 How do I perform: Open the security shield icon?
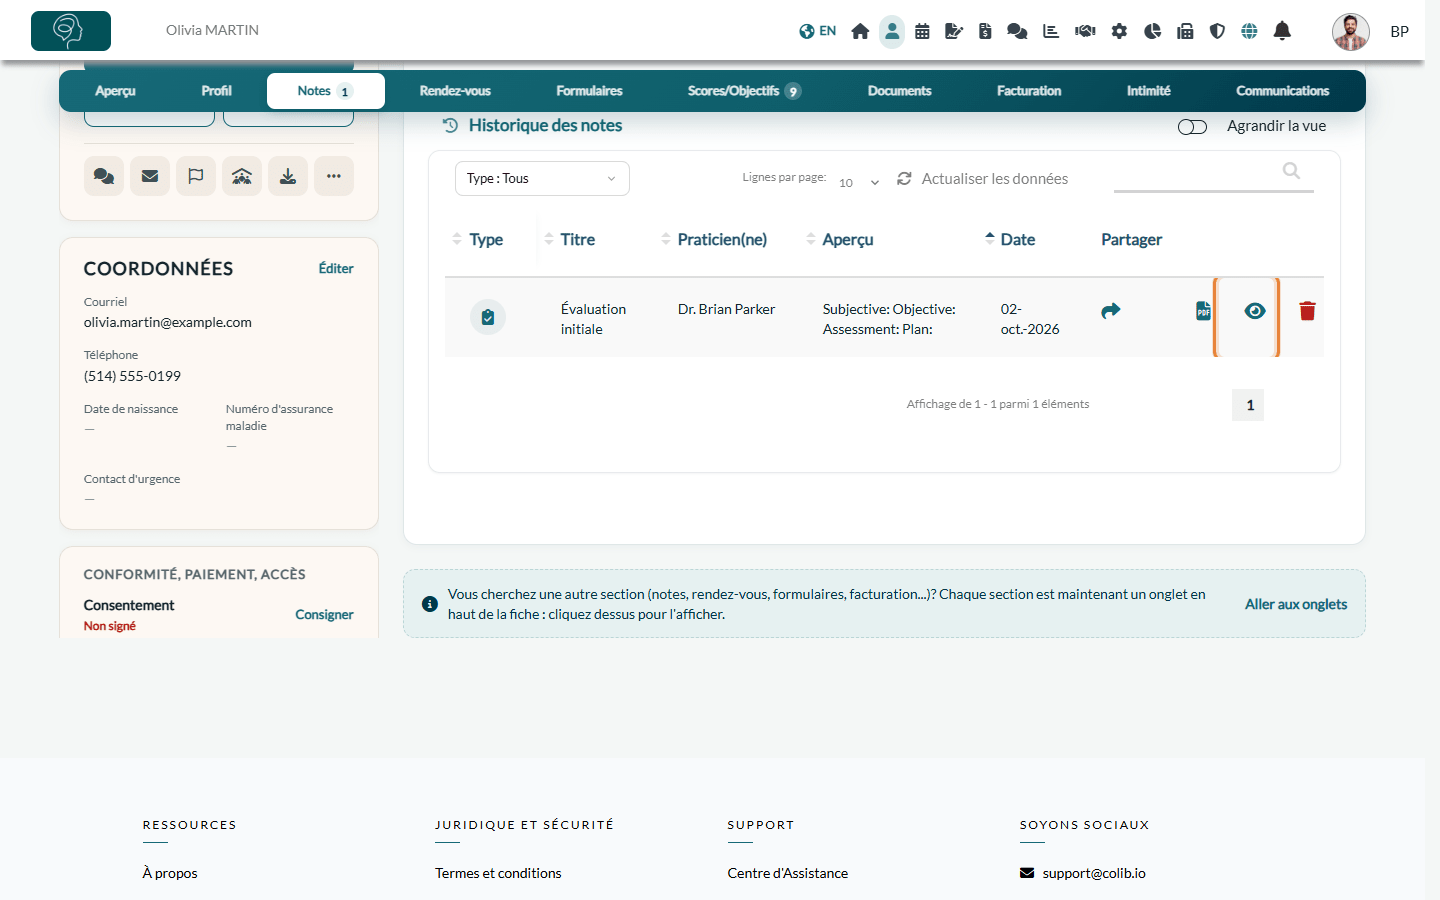point(1217,31)
